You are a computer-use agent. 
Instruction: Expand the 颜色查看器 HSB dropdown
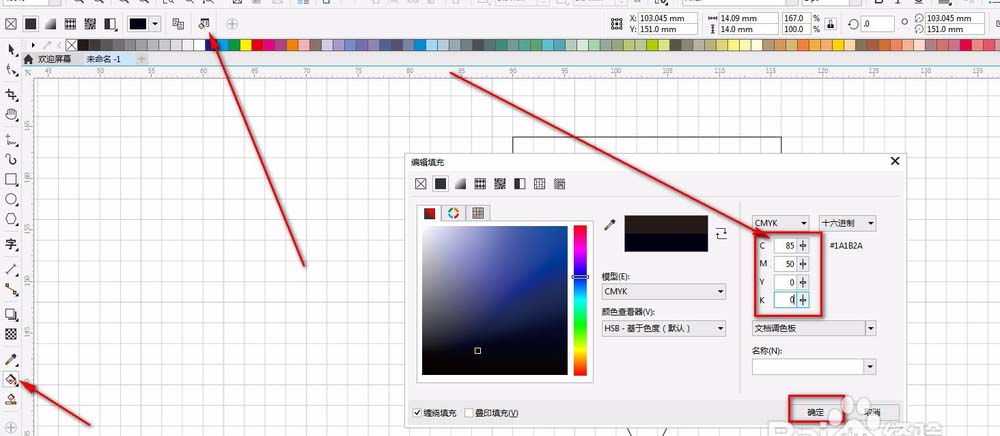[663, 328]
